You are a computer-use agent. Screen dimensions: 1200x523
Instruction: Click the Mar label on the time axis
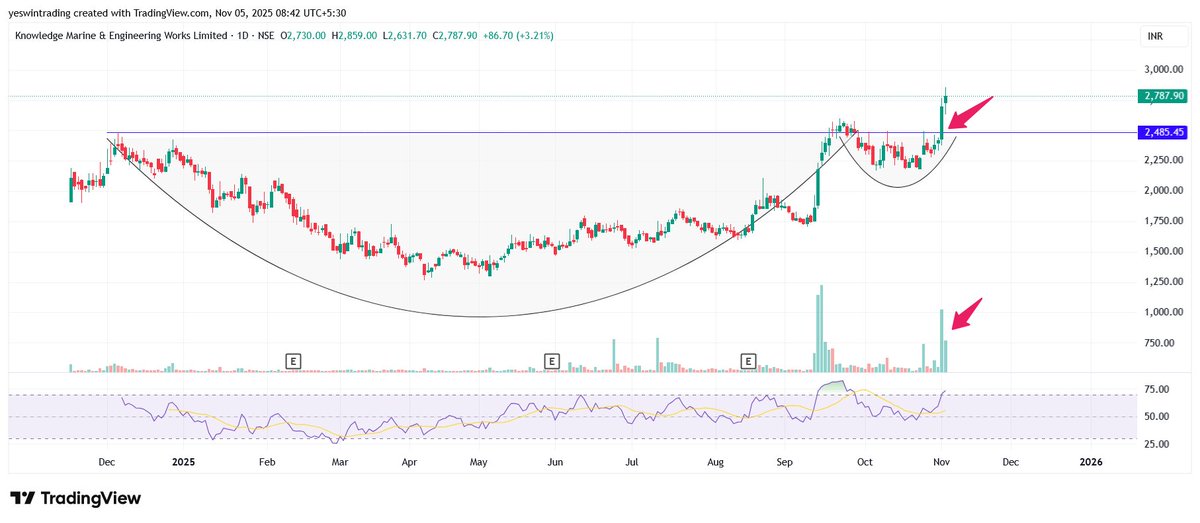pyautogui.click(x=340, y=462)
